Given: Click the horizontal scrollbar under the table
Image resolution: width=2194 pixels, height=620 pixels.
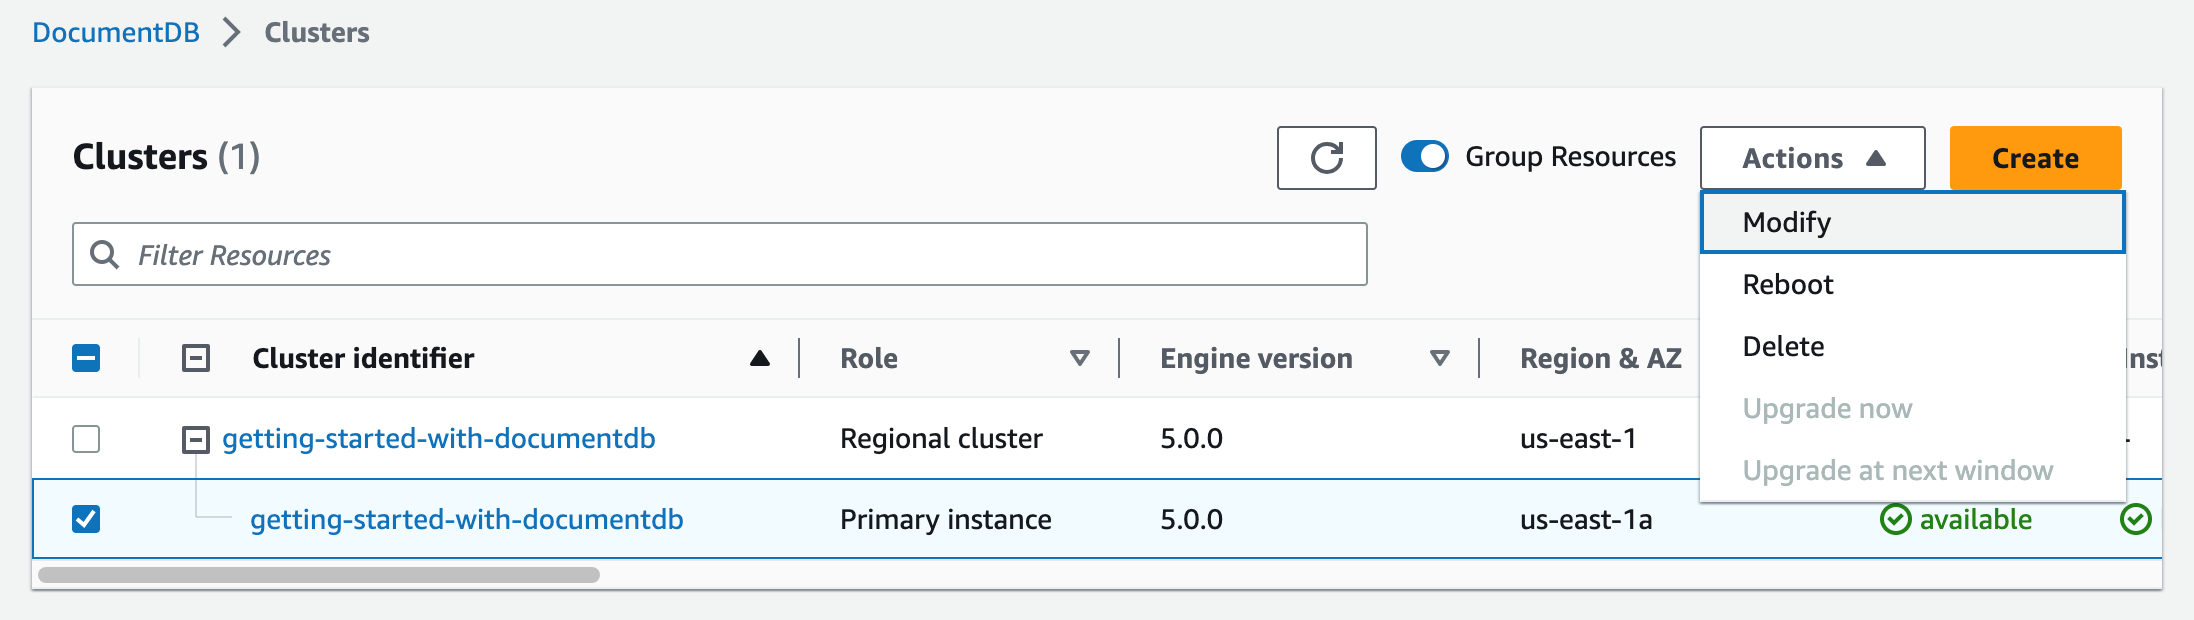Looking at the screenshot, I should tap(318, 575).
